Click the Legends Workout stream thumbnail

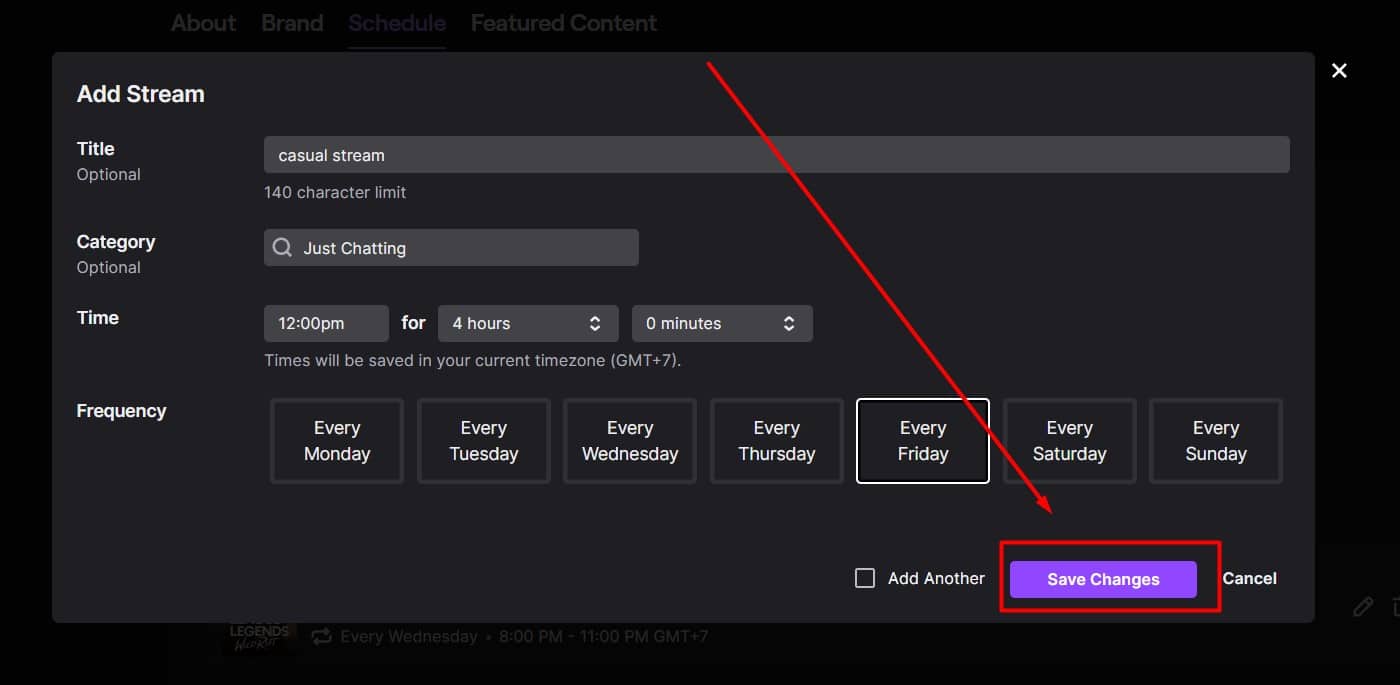coord(258,636)
